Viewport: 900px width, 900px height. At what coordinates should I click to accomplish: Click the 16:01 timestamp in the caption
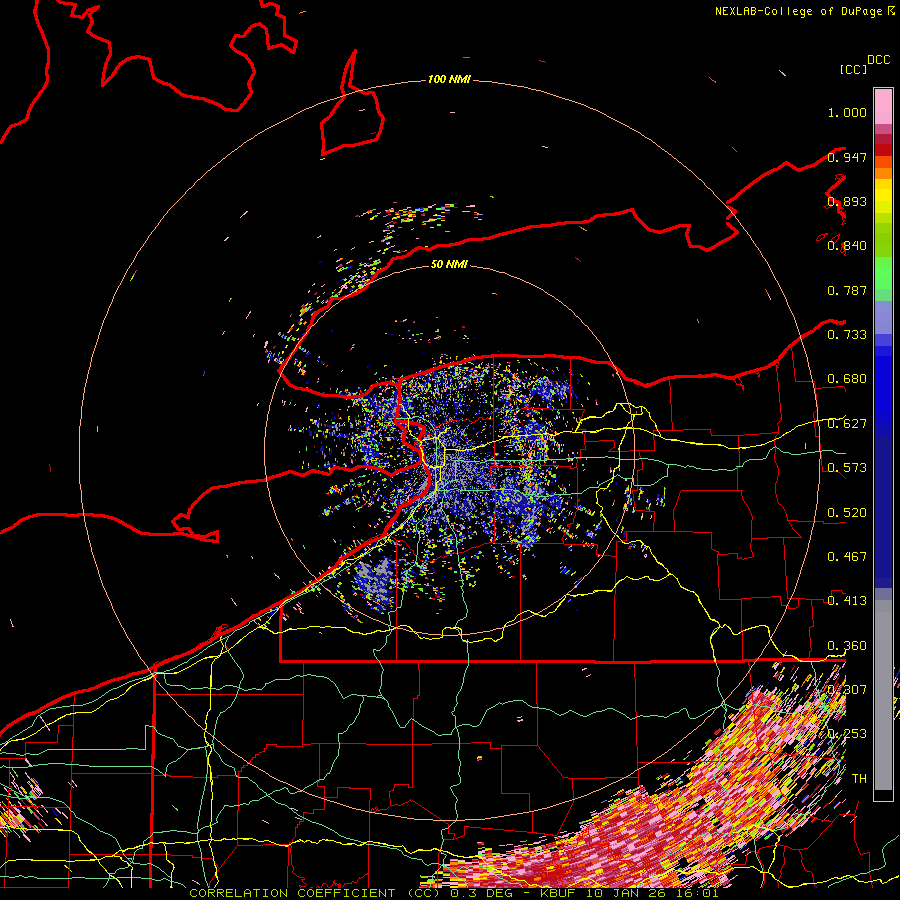(x=695, y=893)
